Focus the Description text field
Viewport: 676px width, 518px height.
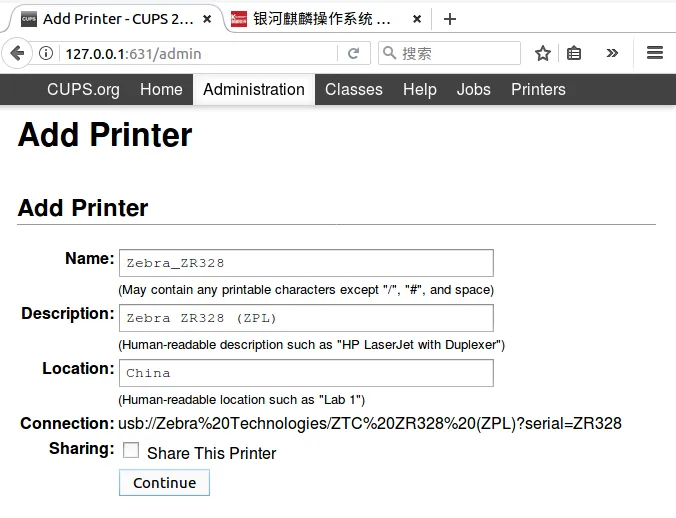(x=306, y=318)
